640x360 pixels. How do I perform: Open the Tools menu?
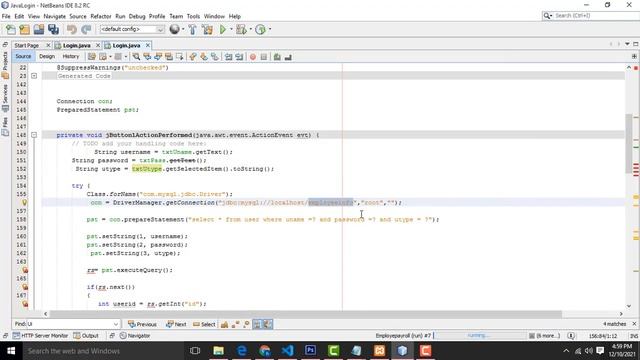pos(193,16)
